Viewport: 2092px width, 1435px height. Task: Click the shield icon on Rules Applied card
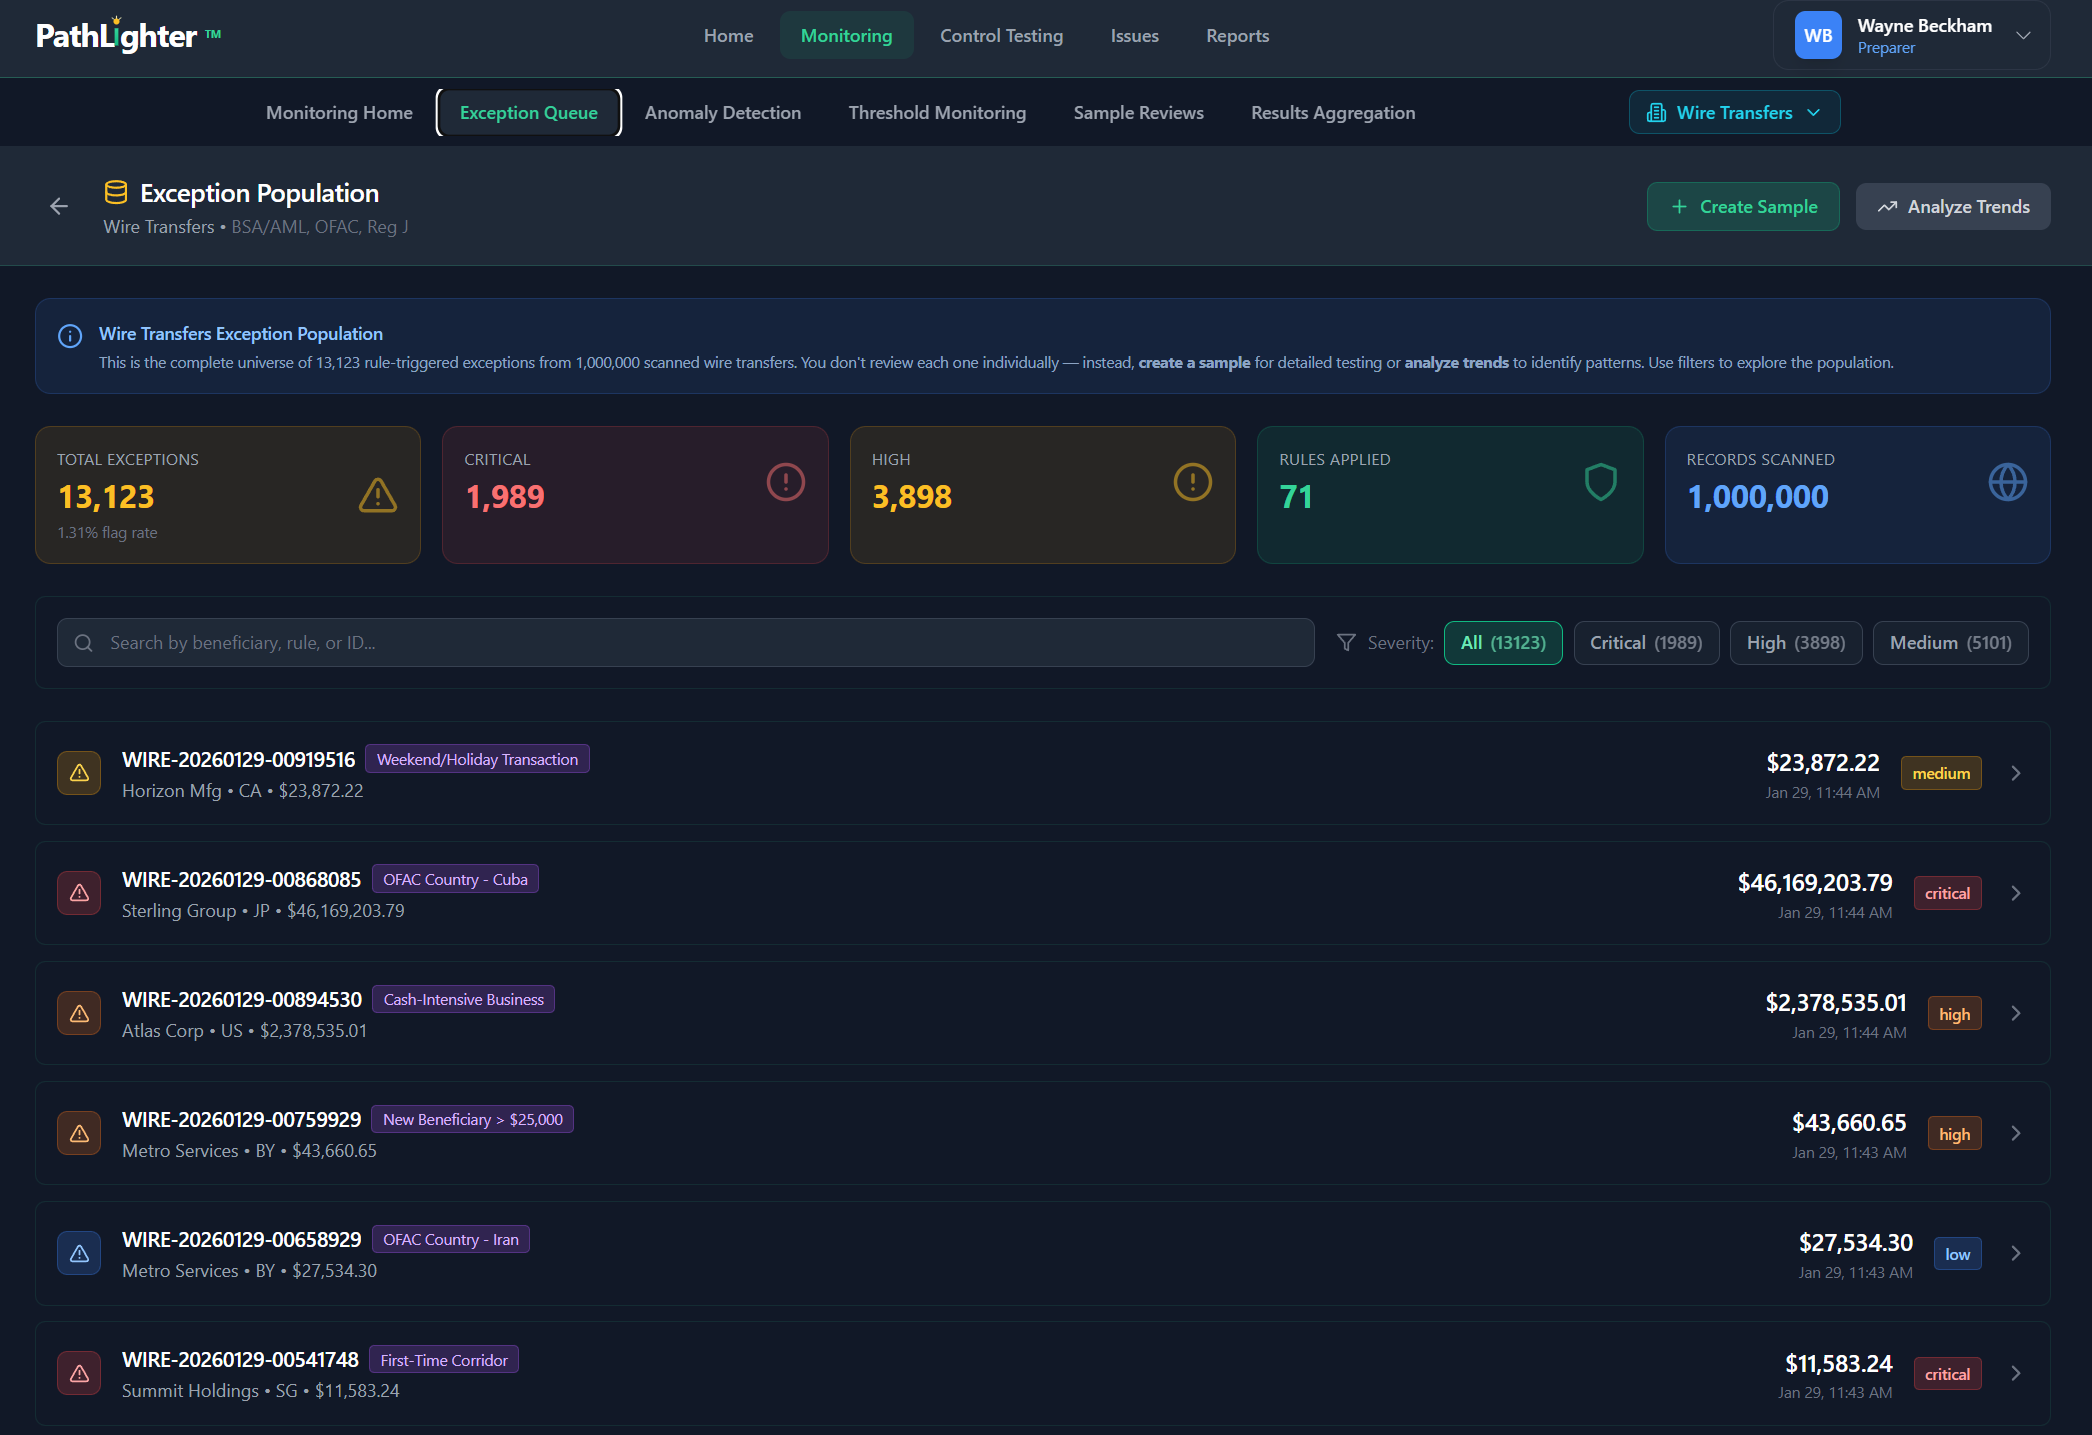(x=1602, y=482)
